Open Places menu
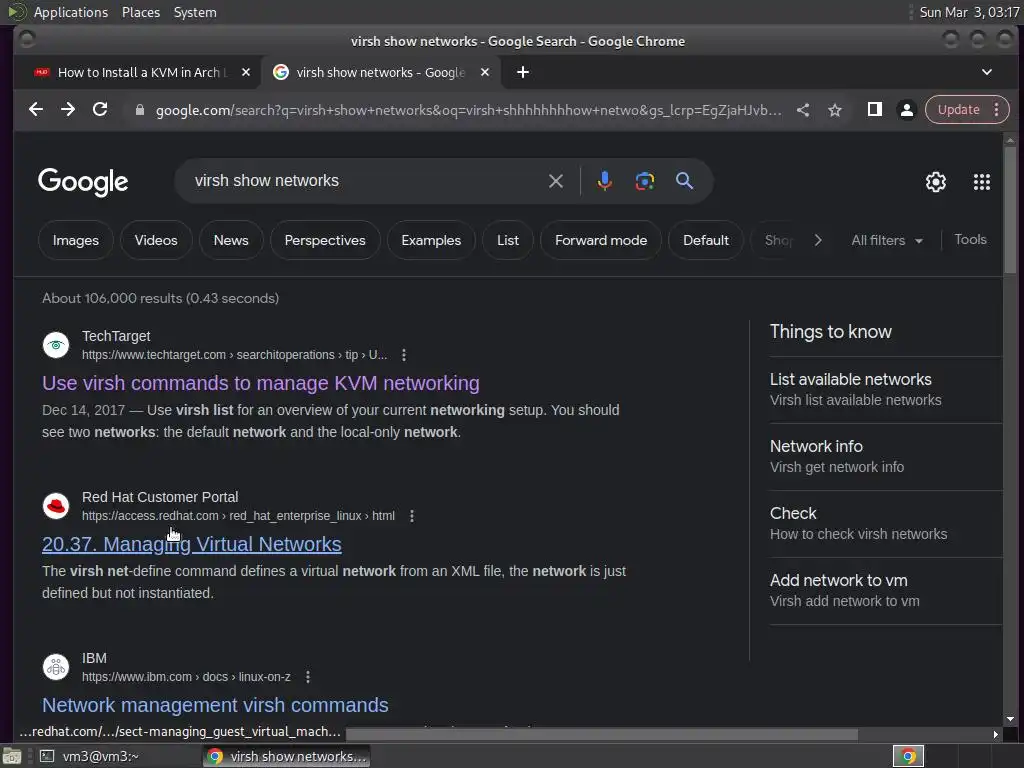This screenshot has height=768, width=1024. click(x=140, y=12)
